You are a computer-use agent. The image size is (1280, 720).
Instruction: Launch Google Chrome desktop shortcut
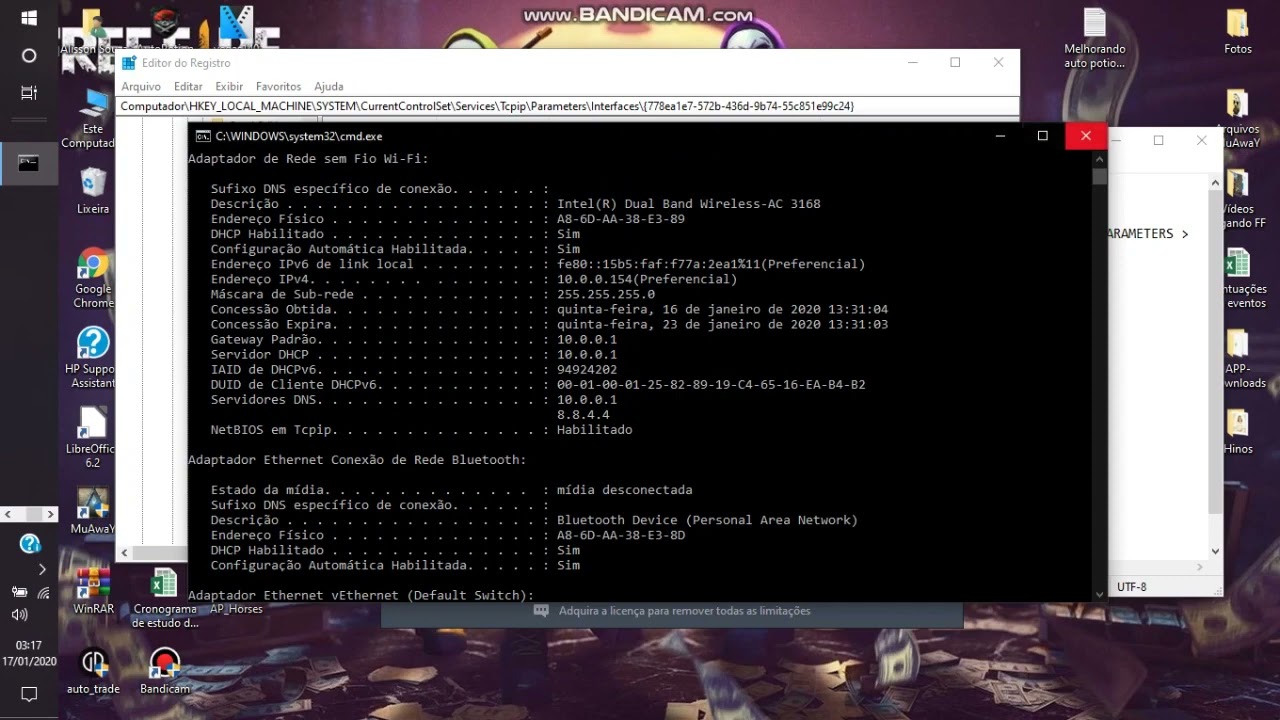pos(93,279)
